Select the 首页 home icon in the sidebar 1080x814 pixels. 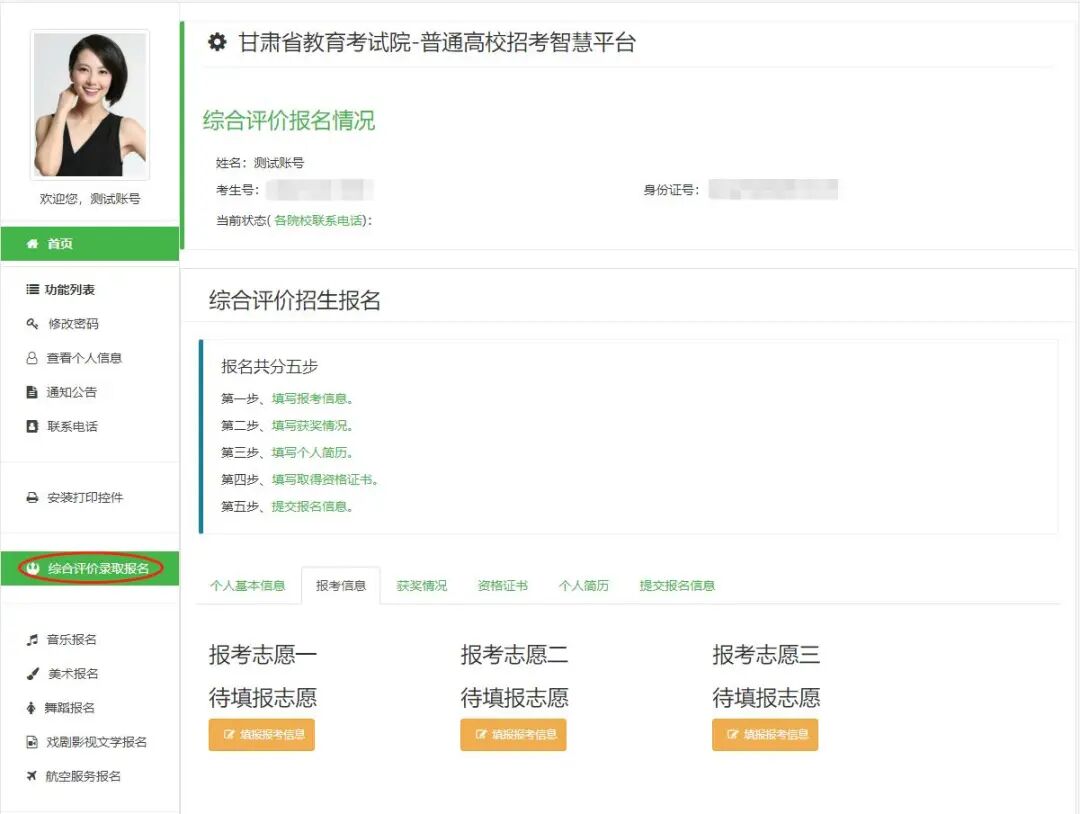33,243
